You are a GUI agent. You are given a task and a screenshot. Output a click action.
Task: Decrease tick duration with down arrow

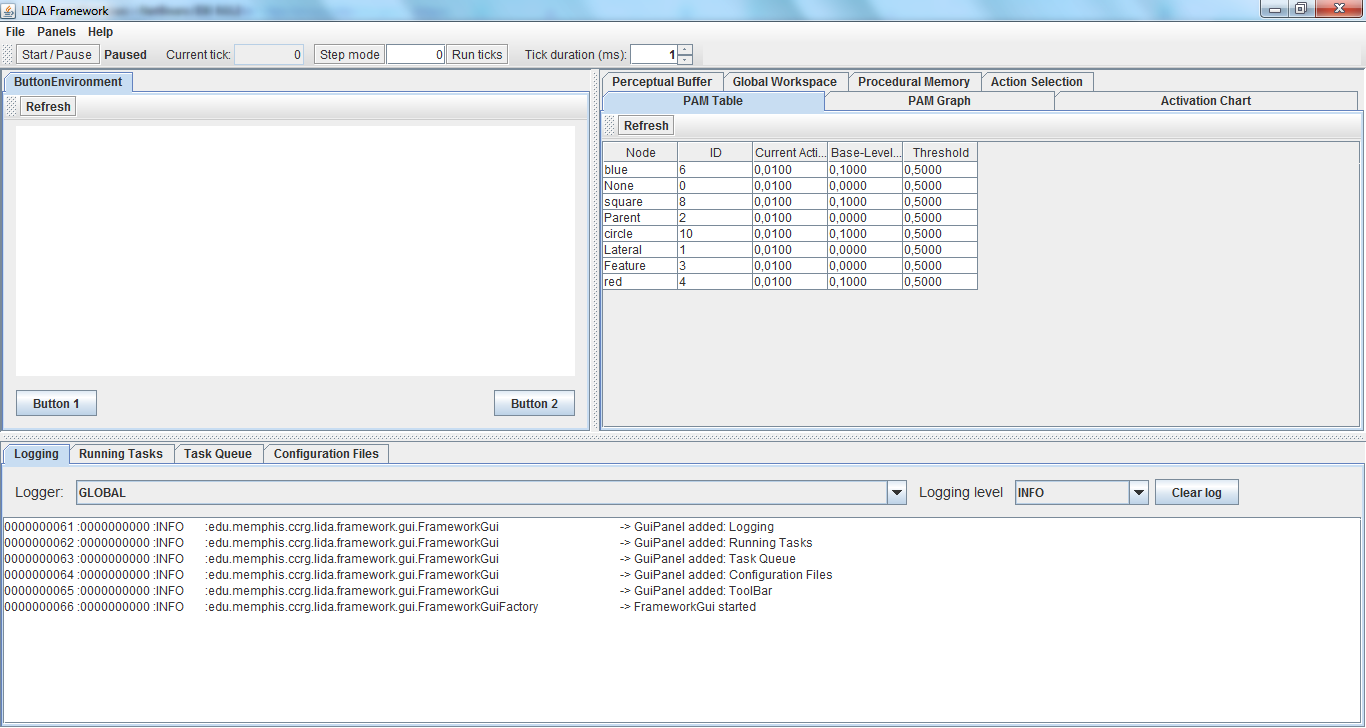[x=685, y=60]
